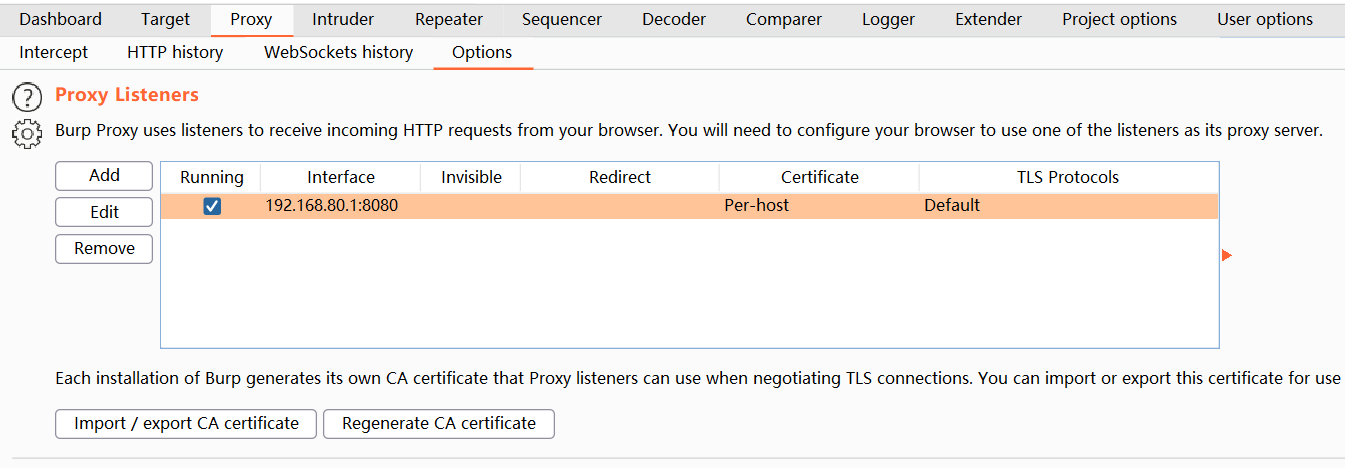Open the Intruder tab

343,19
